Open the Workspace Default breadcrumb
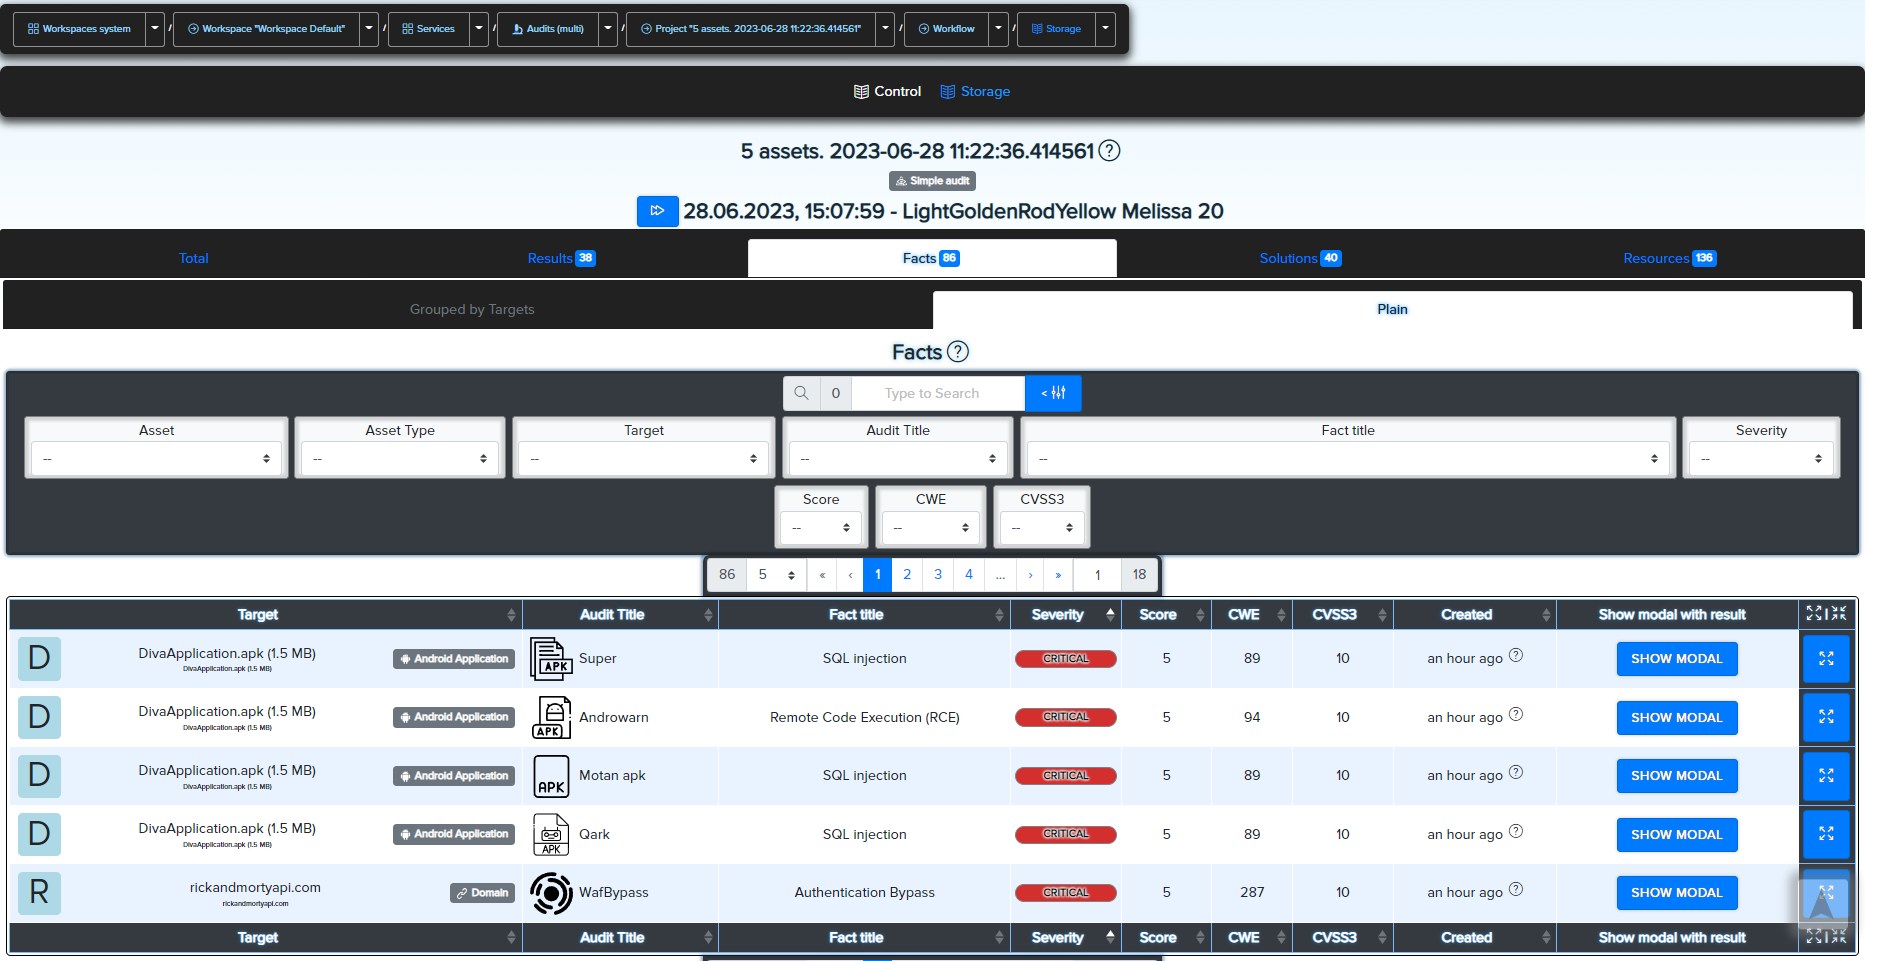1877x961 pixels. coord(266,28)
